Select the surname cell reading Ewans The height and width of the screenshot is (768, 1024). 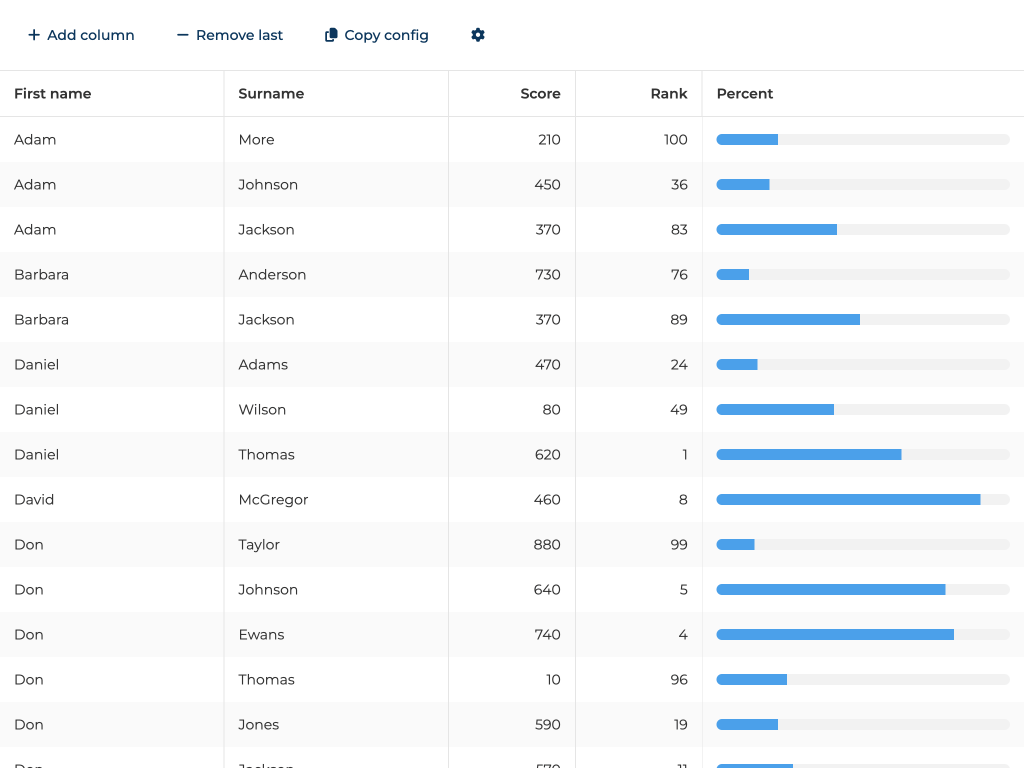[x=261, y=635]
